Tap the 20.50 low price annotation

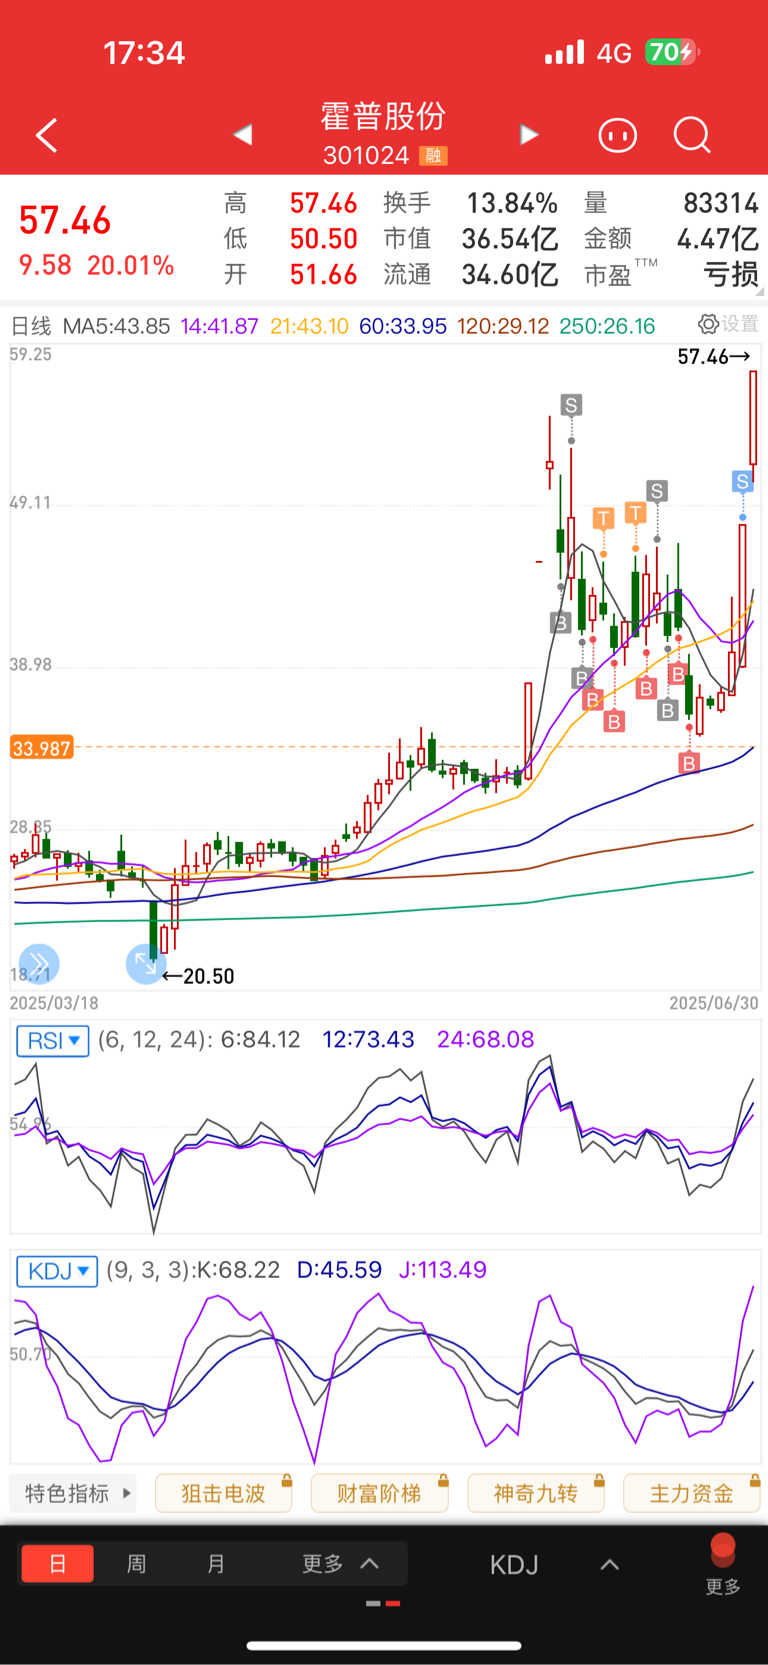pyautogui.click(x=198, y=976)
